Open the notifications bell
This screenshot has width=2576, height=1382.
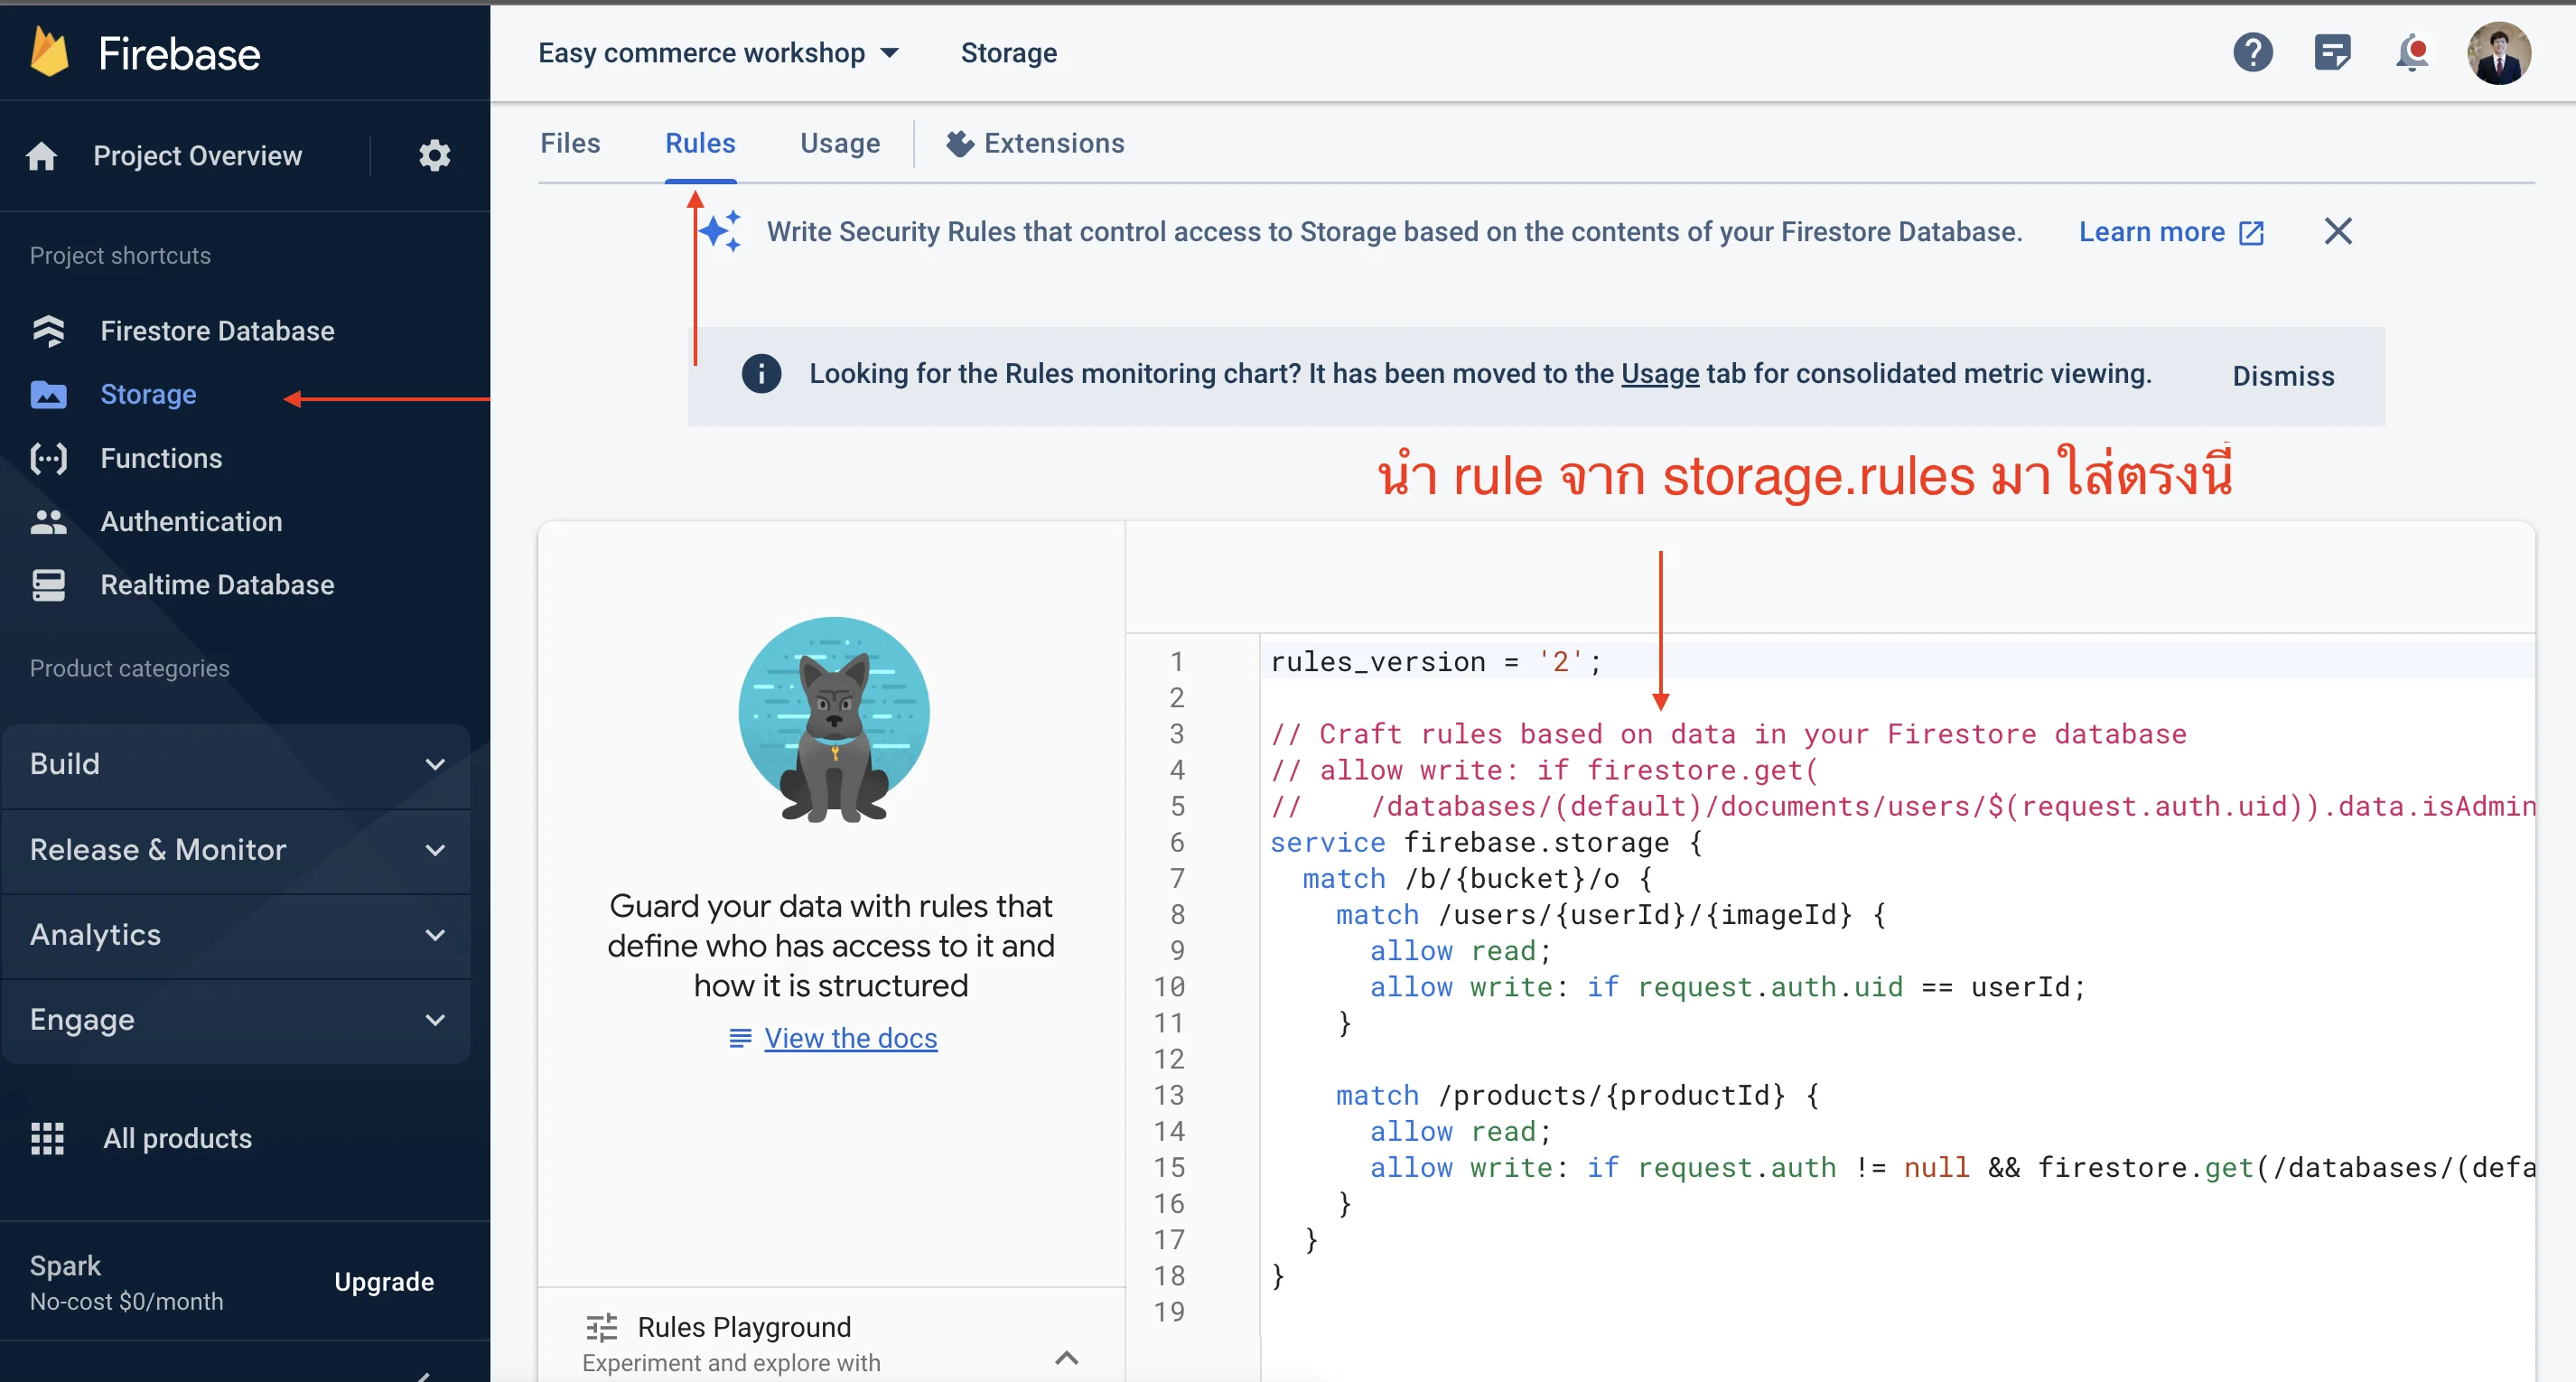pos(2412,52)
